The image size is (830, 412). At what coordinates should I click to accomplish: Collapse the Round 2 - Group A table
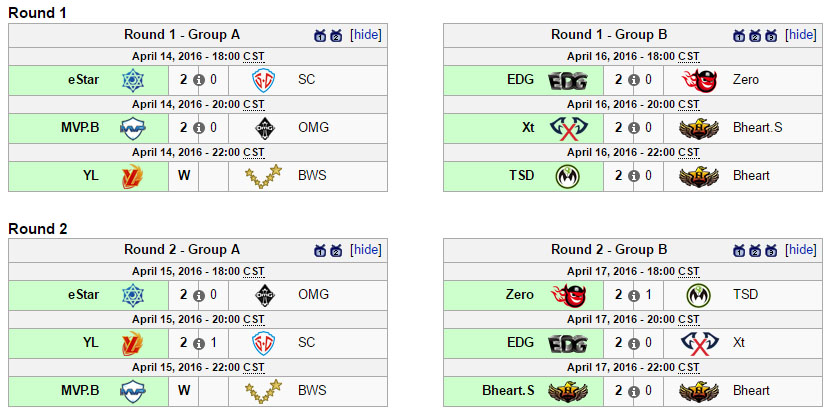click(366, 249)
